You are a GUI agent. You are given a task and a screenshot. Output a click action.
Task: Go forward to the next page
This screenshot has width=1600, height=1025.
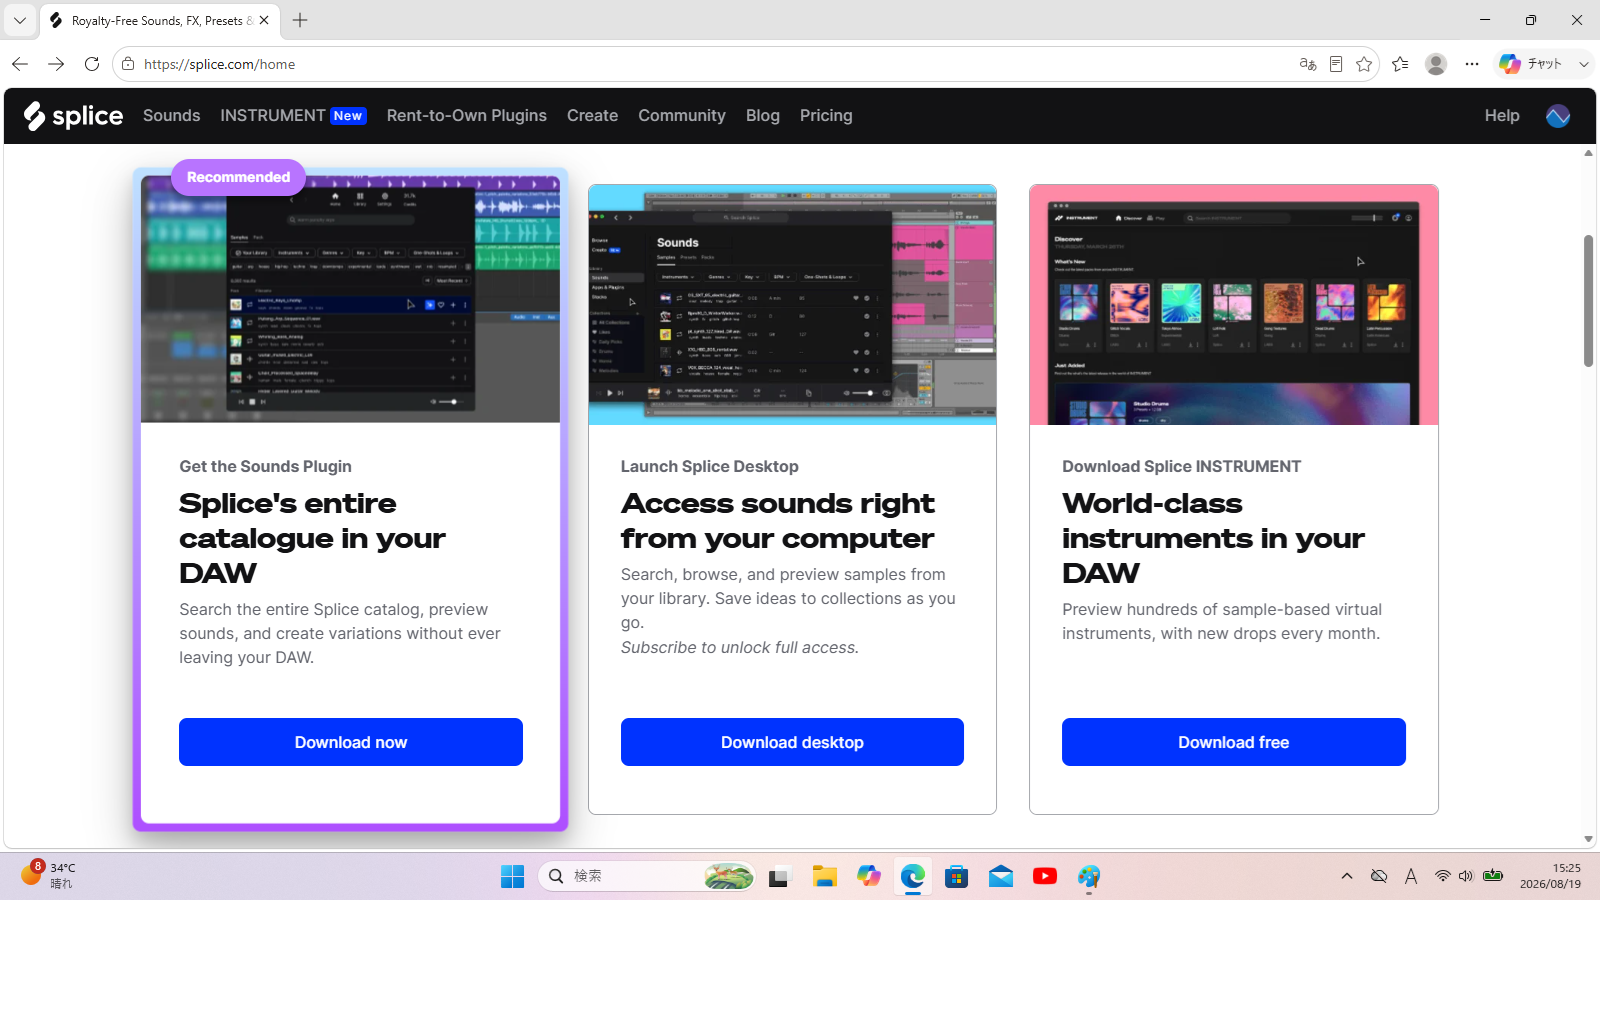coord(56,64)
